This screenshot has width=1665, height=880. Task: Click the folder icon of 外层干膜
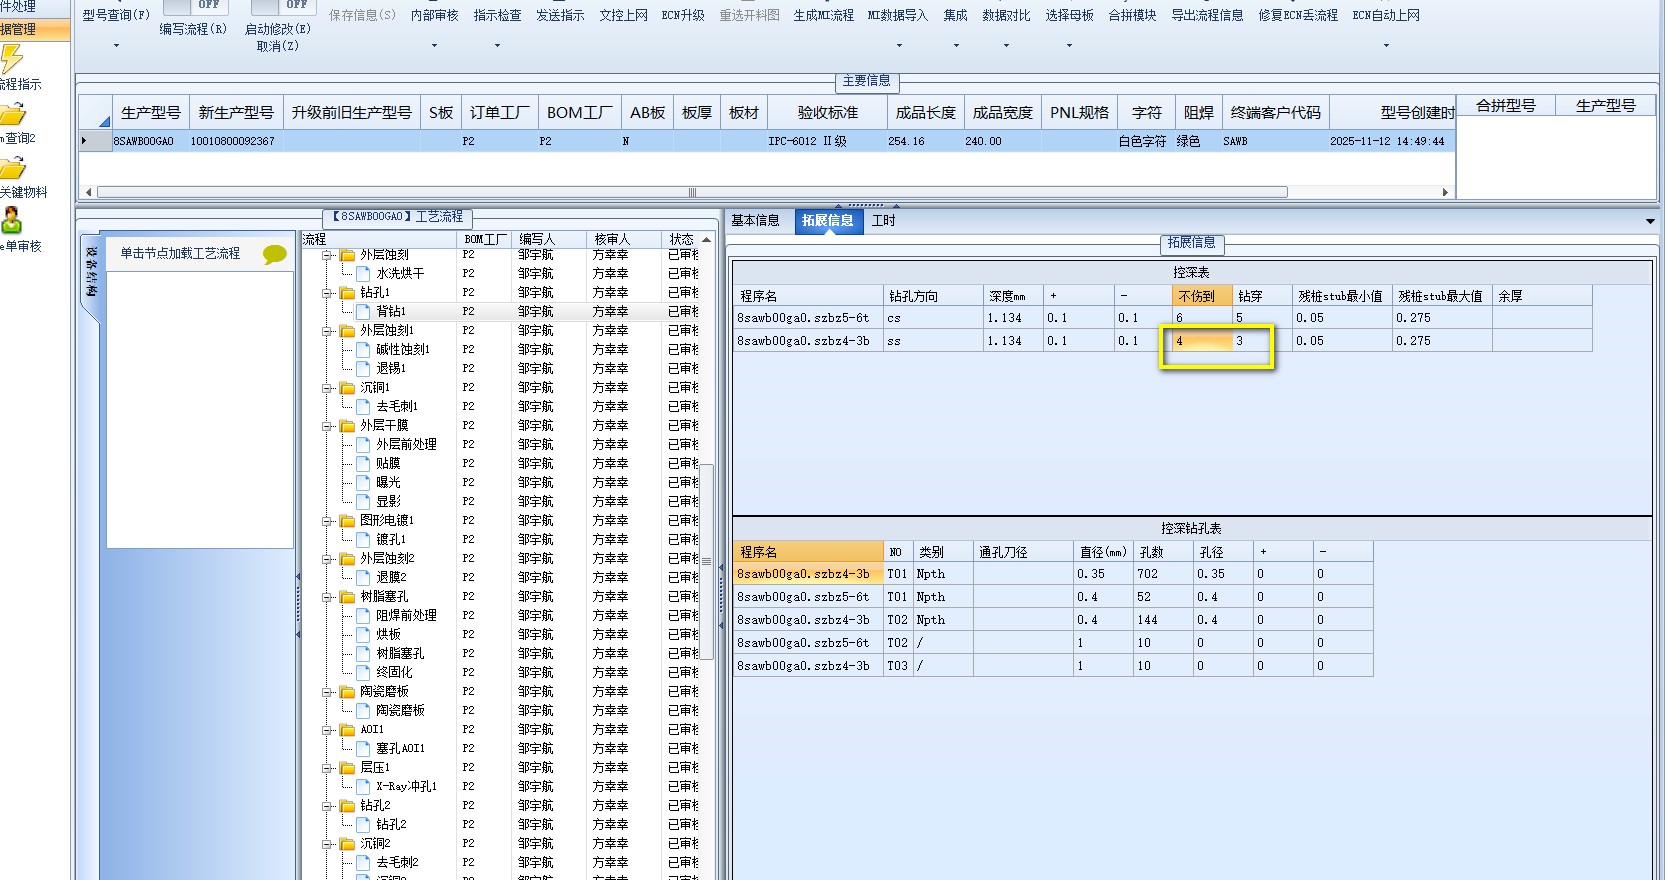[348, 426]
